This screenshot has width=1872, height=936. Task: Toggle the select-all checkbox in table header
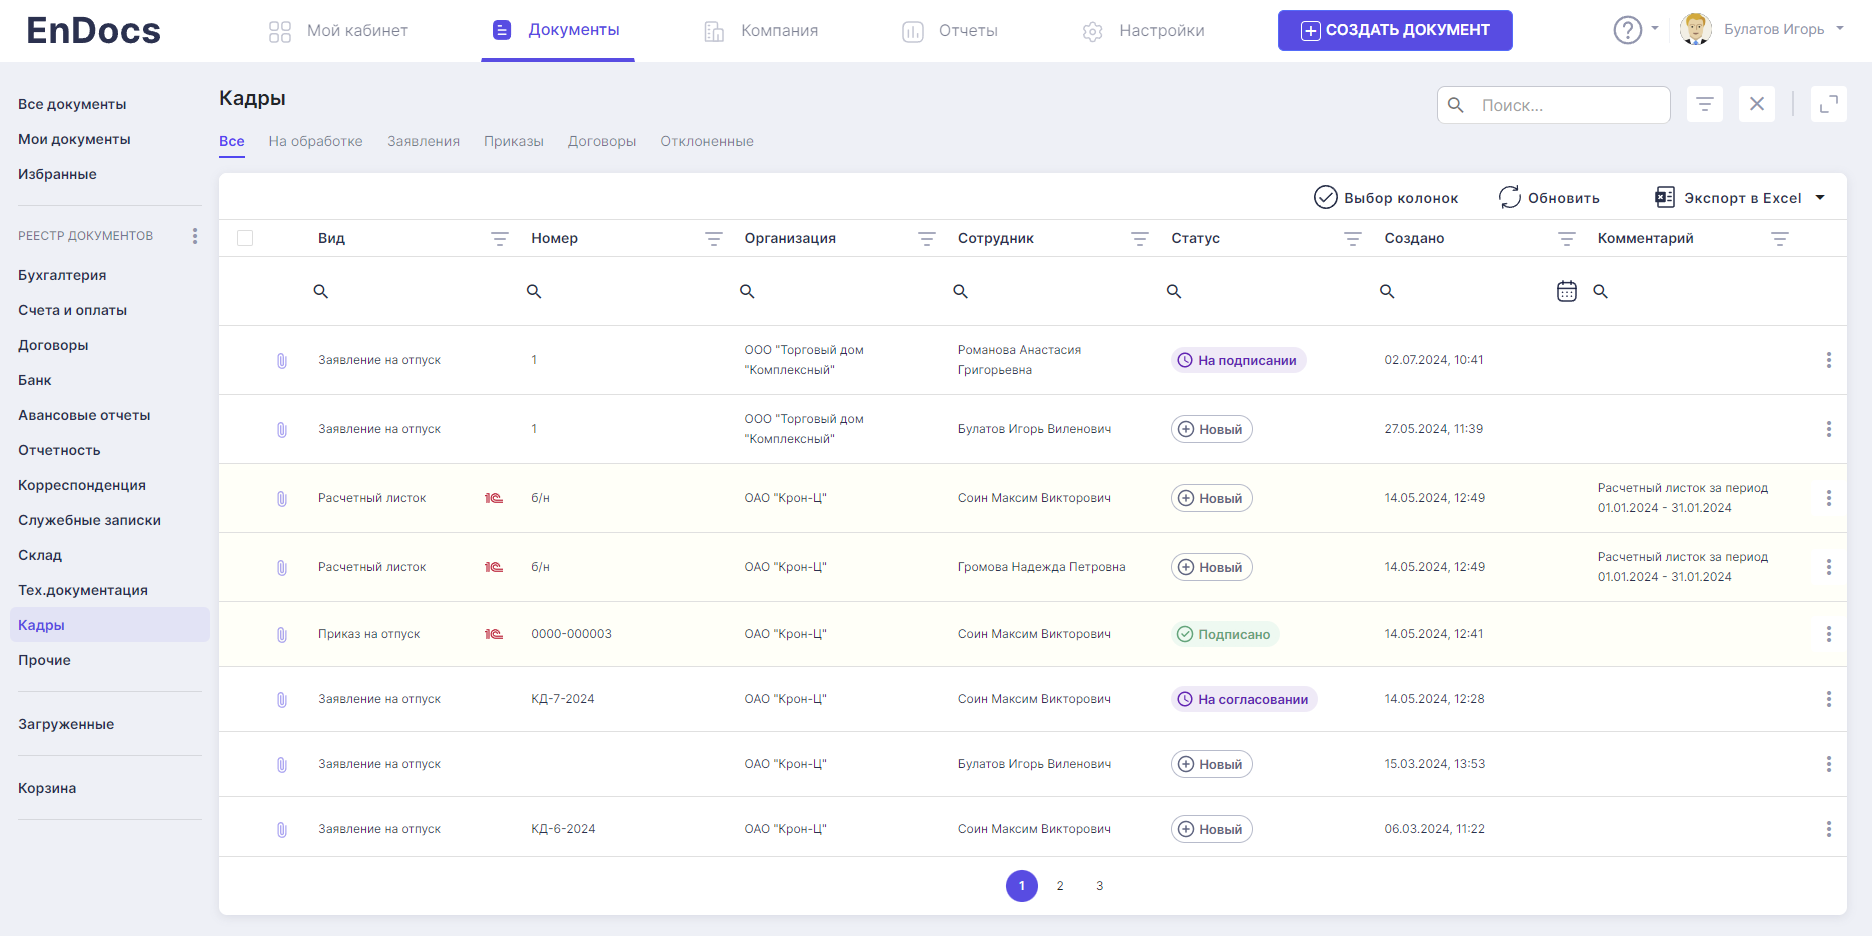[x=245, y=238]
